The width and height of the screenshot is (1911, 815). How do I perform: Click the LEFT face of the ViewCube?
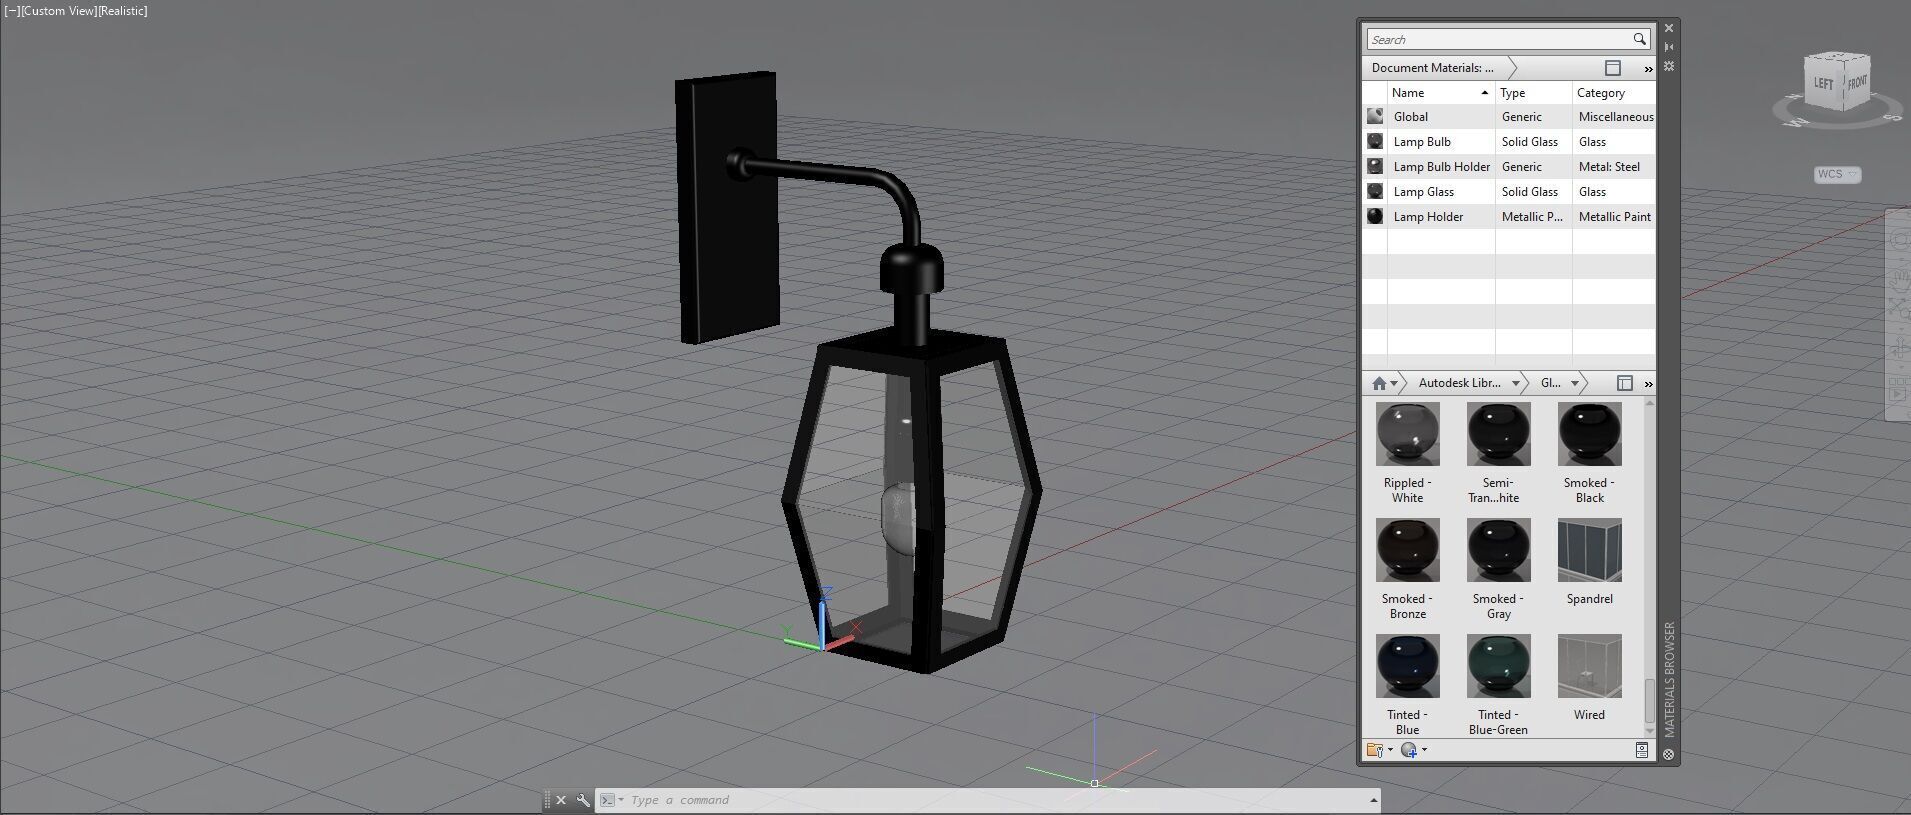[1824, 84]
